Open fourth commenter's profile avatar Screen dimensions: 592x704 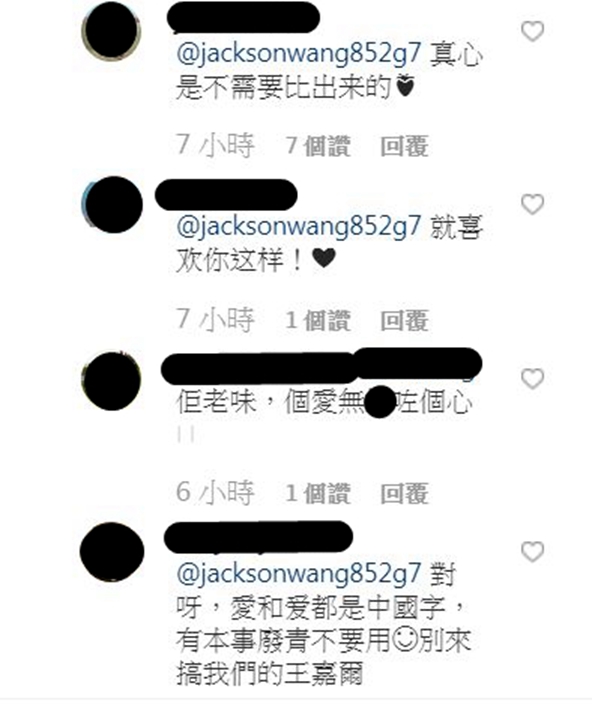[112, 552]
